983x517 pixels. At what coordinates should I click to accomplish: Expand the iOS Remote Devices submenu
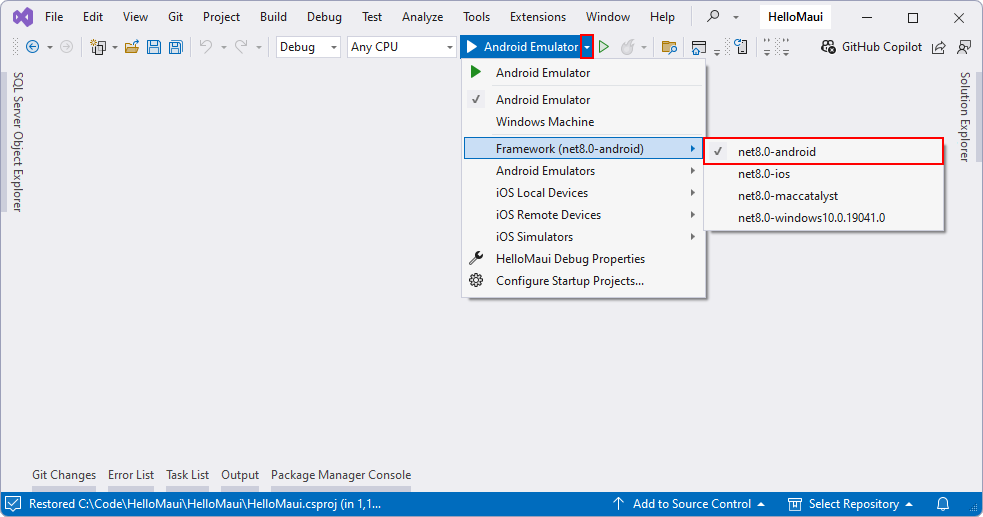(x=584, y=214)
